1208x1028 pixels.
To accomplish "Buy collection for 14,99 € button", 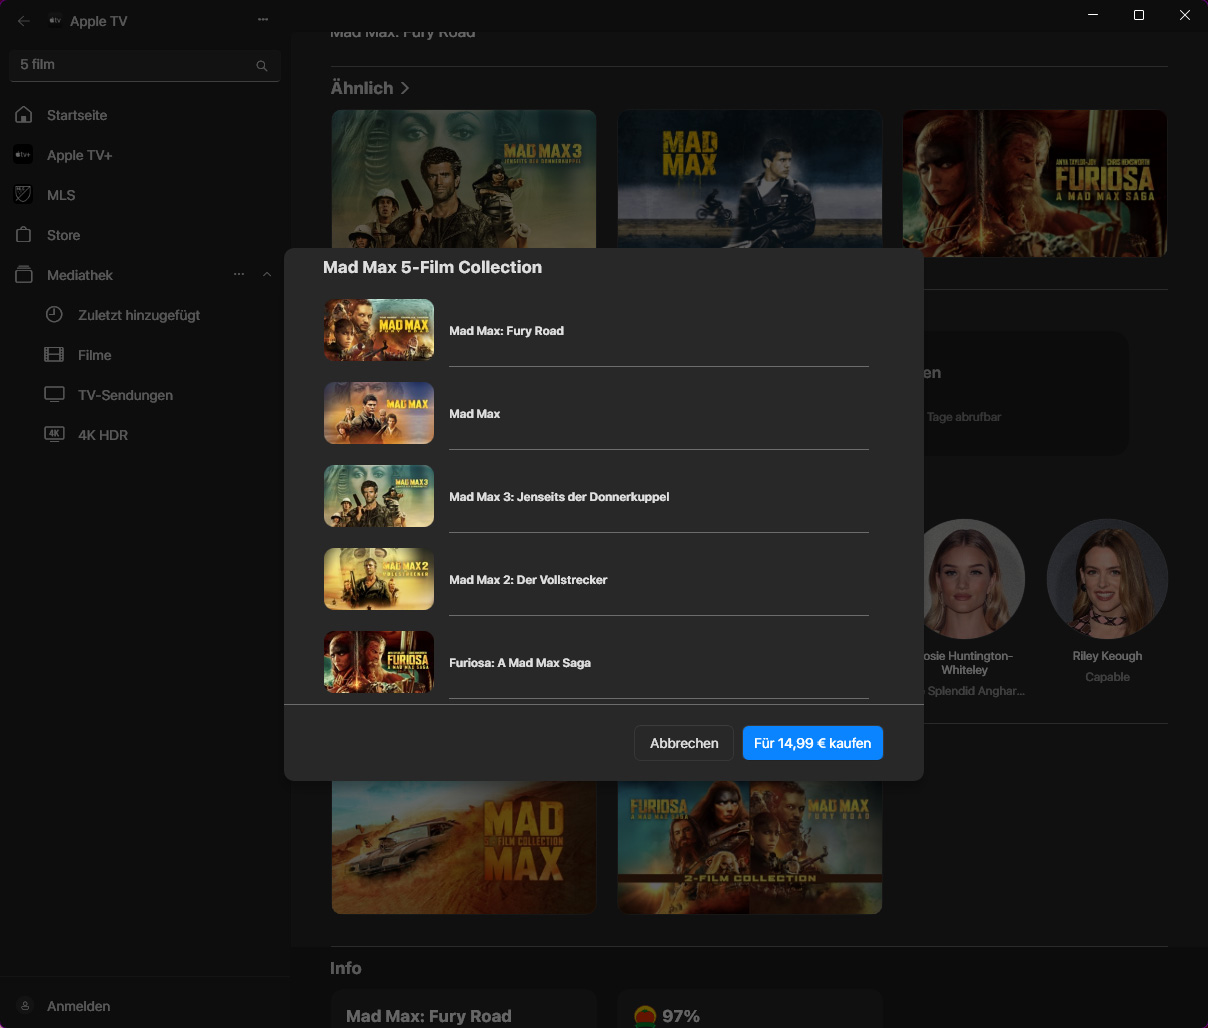I will pos(812,743).
